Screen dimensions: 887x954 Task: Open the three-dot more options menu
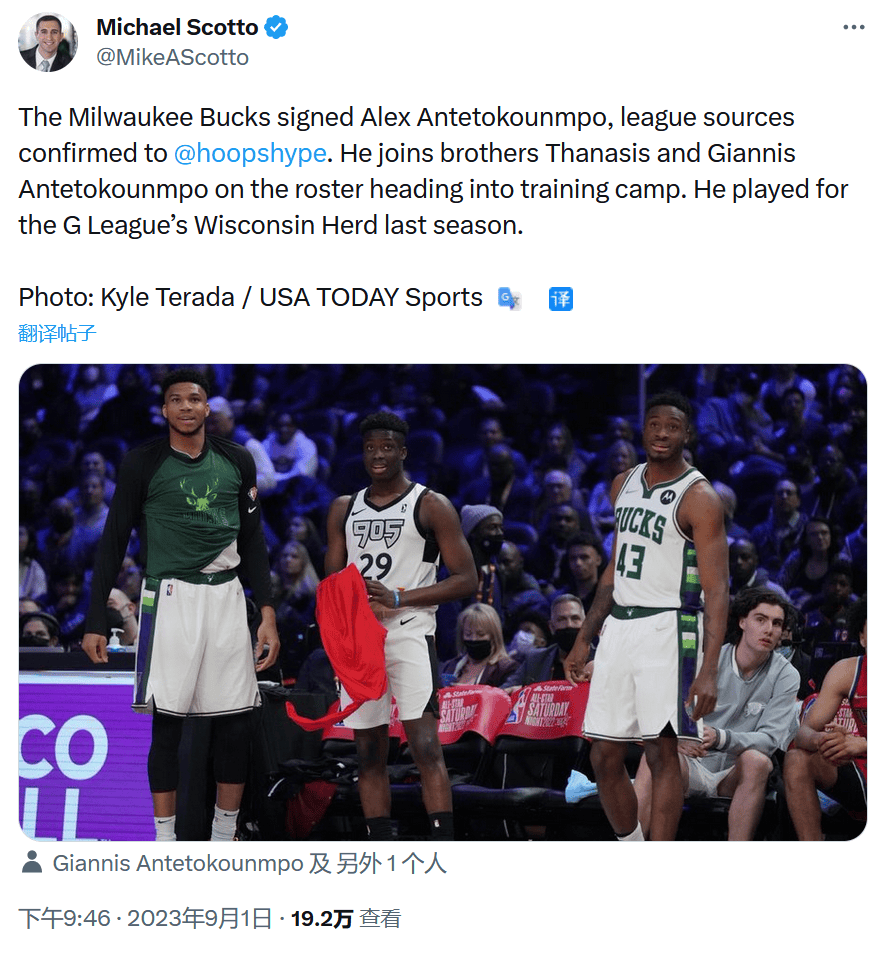click(854, 27)
